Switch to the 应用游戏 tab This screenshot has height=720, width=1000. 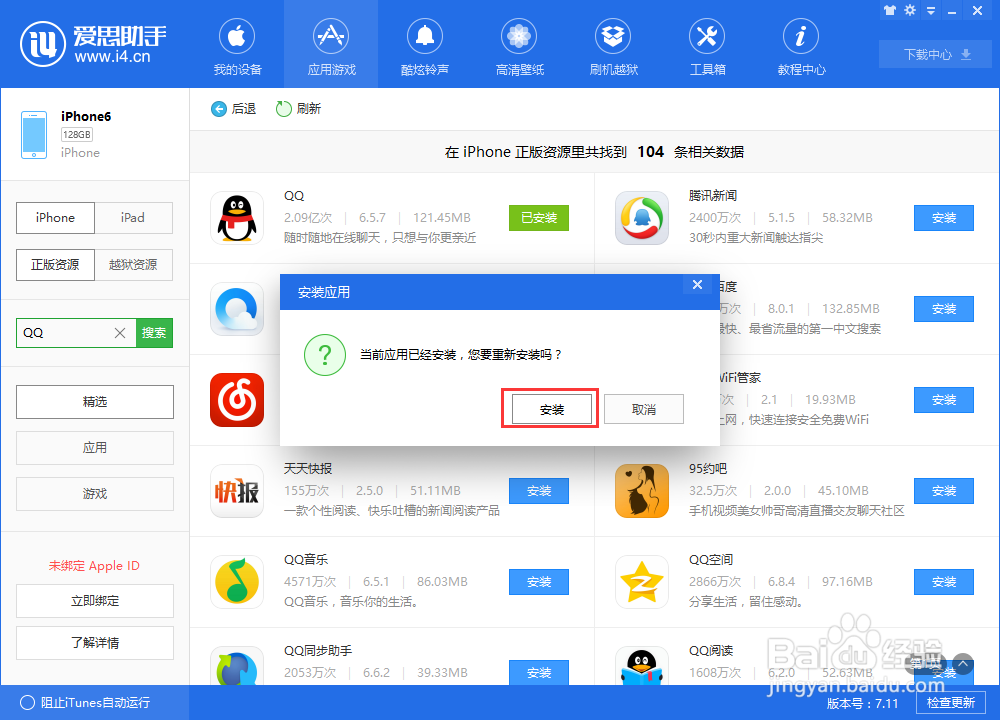(330, 45)
